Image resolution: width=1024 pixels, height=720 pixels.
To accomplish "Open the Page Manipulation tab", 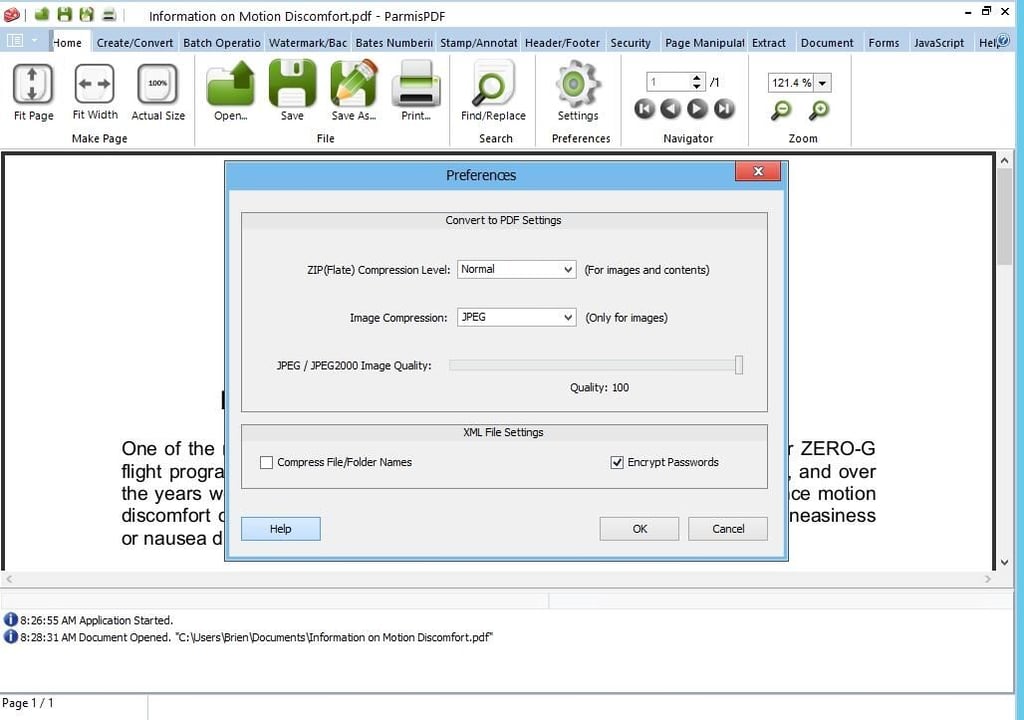I will [x=705, y=42].
